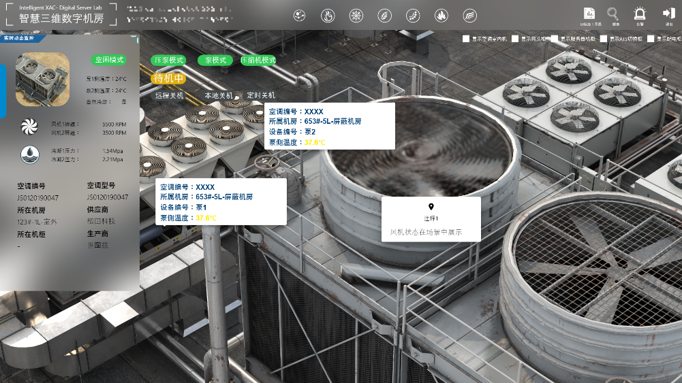The image size is (682, 383).
Task: Click the yellow 待机中 status badge
Action: click(x=168, y=78)
